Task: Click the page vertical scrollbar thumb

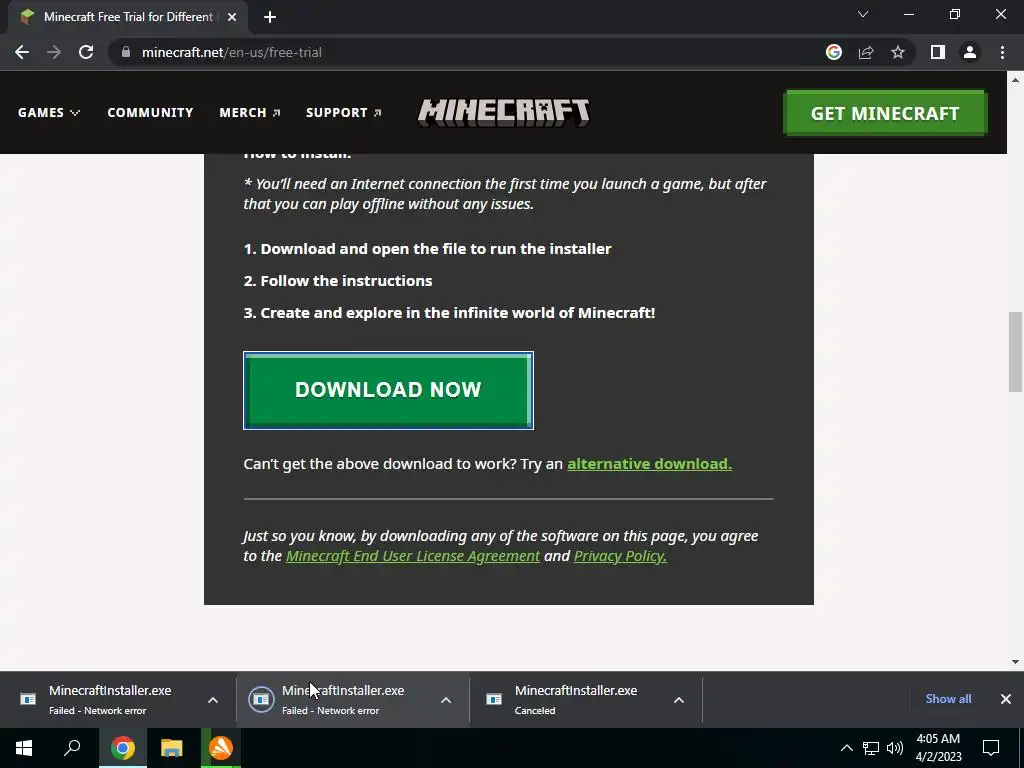Action: pyautogui.click(x=1015, y=352)
